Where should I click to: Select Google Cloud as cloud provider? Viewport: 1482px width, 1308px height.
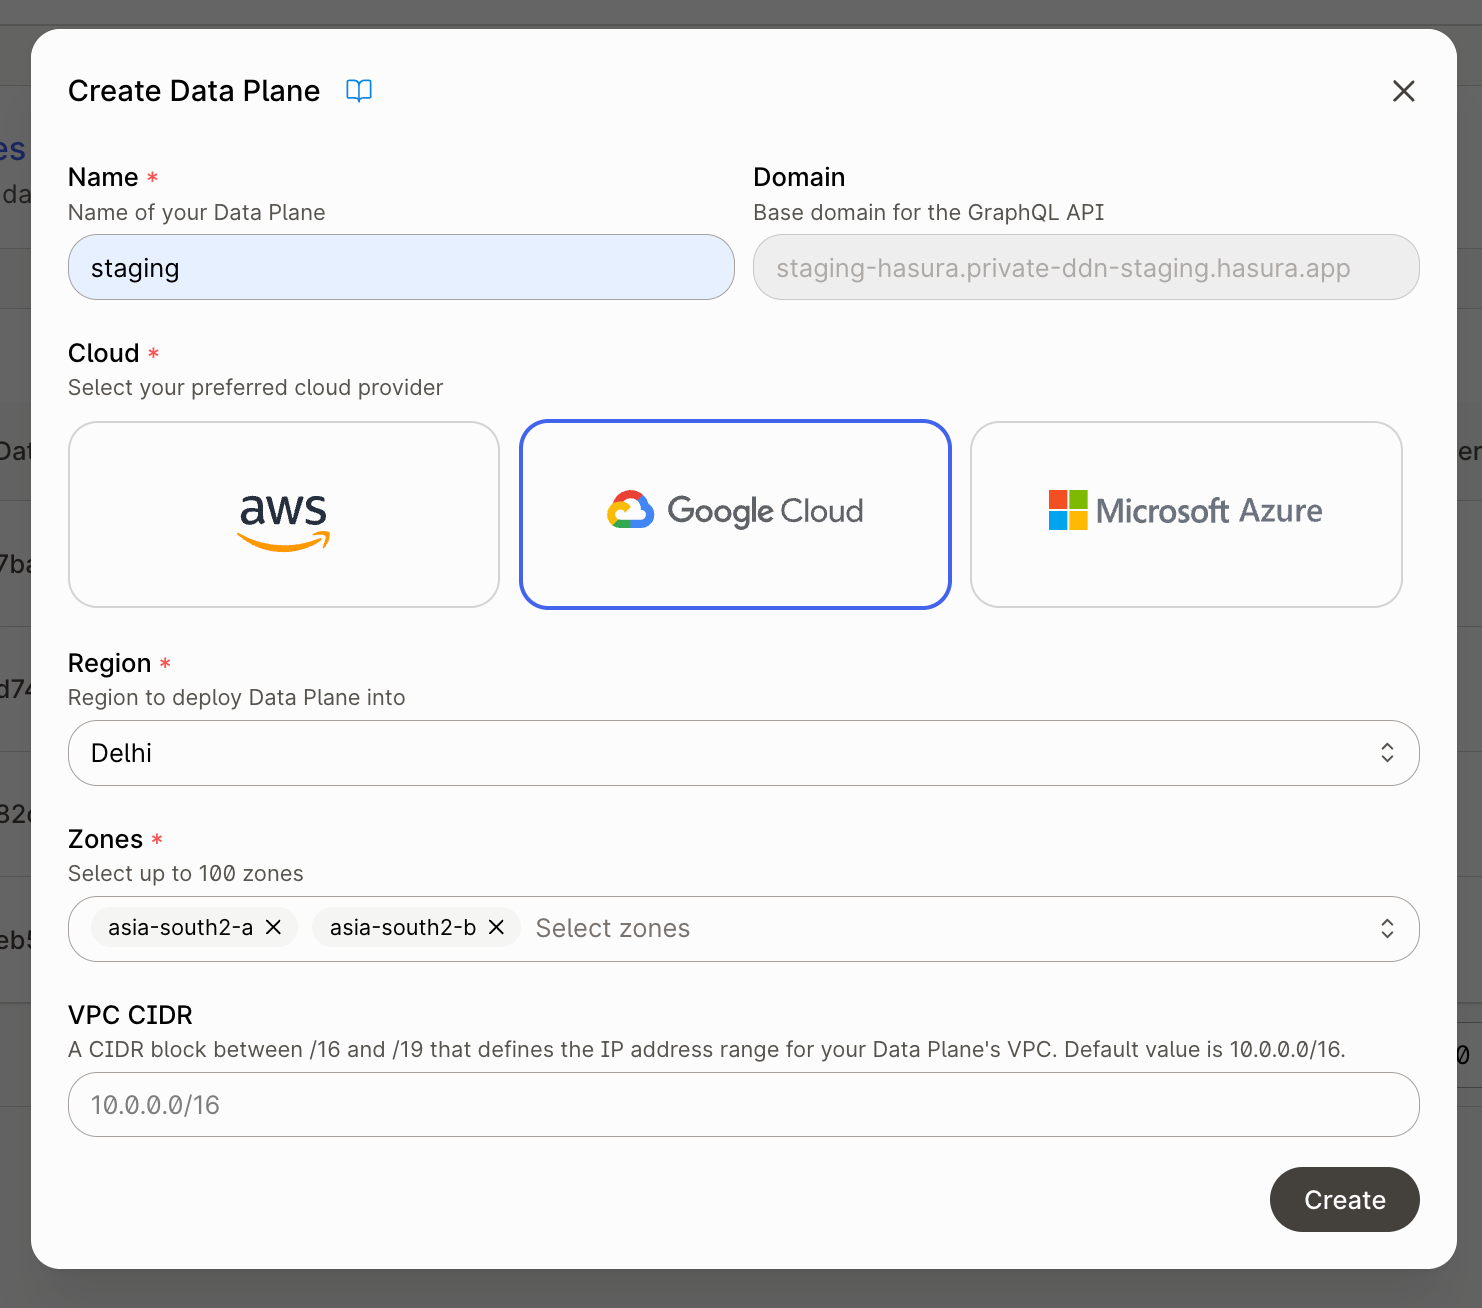735,514
